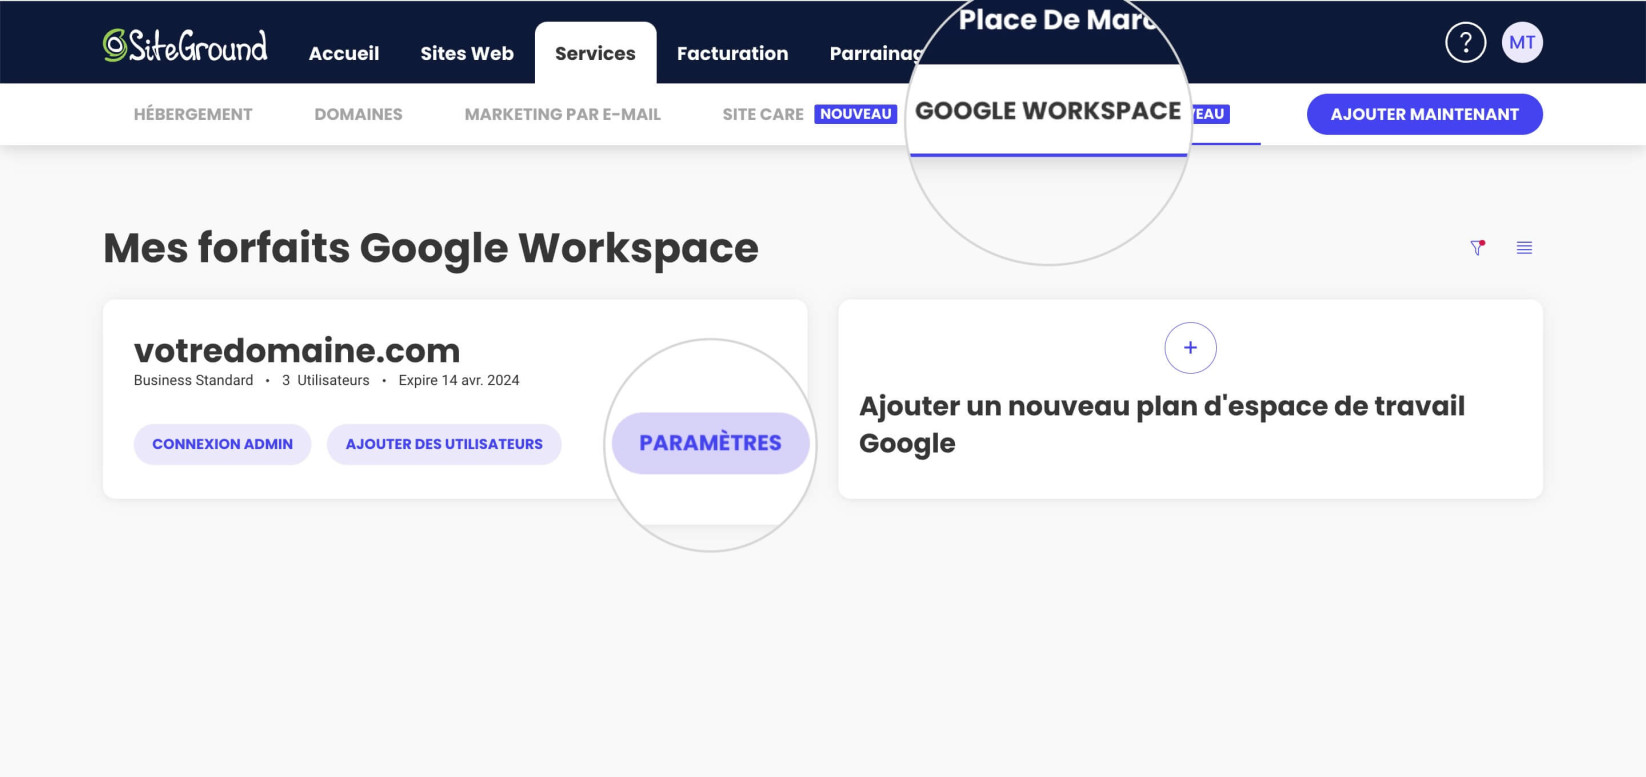Click the SiteGround logo
The image size is (1646, 777).
point(185,45)
